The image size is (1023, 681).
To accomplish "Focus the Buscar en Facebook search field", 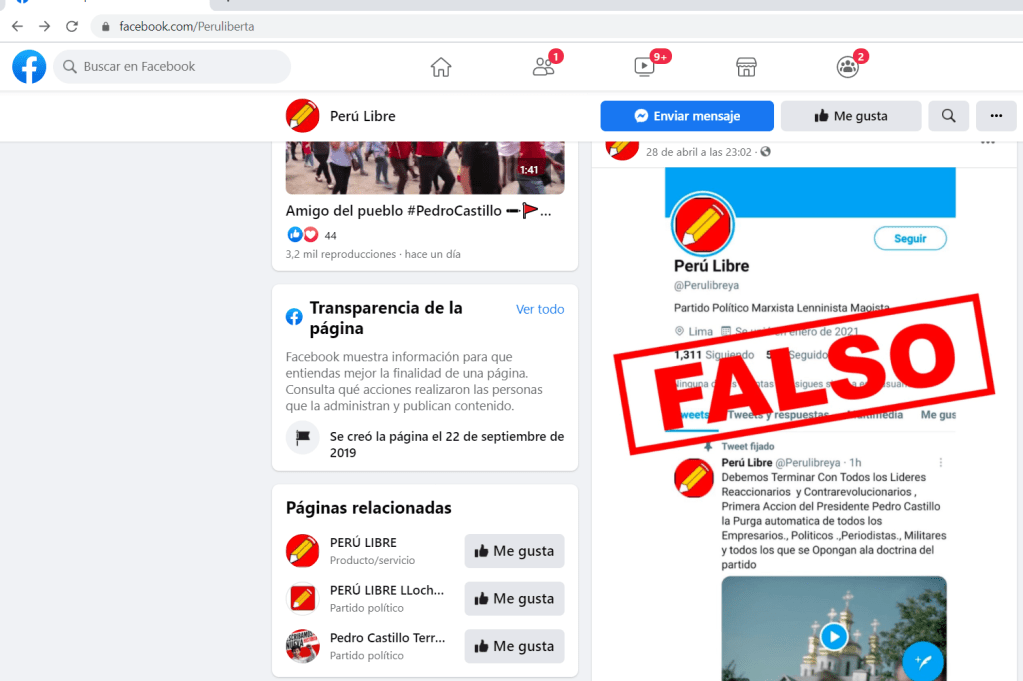I will (172, 67).
